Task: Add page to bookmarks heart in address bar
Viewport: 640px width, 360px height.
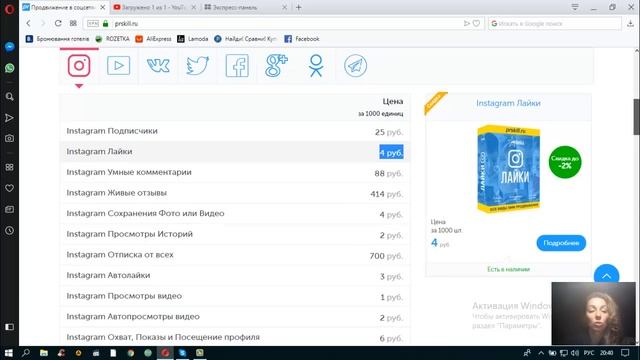Action: pos(476,24)
